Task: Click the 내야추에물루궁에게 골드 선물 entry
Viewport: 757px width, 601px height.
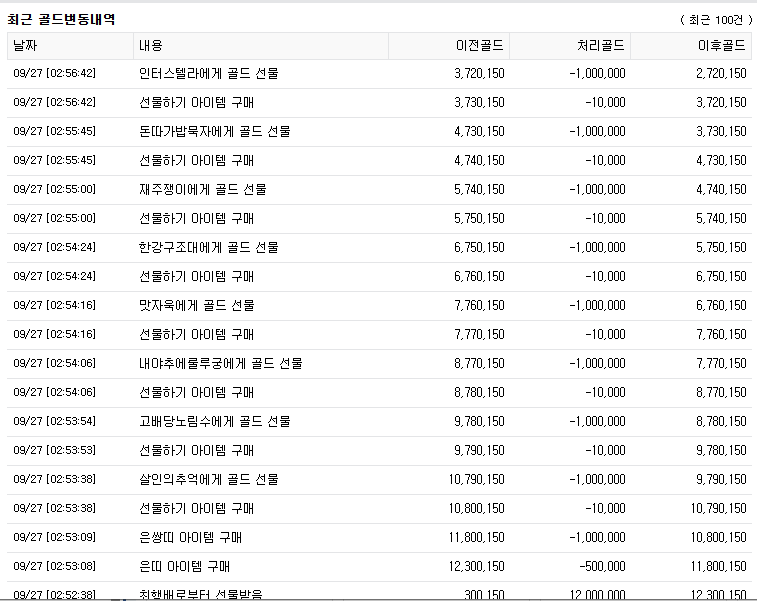Action: click(x=221, y=363)
